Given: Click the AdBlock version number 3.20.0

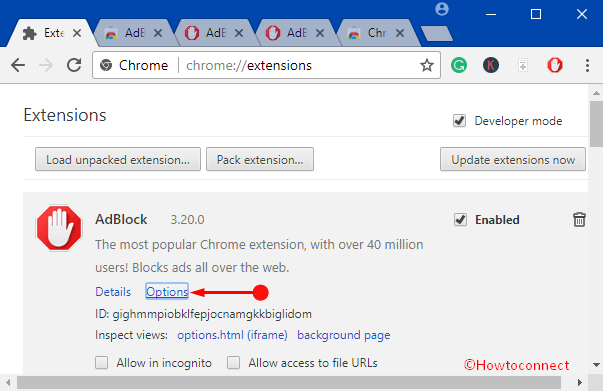Looking at the screenshot, I should (187, 220).
